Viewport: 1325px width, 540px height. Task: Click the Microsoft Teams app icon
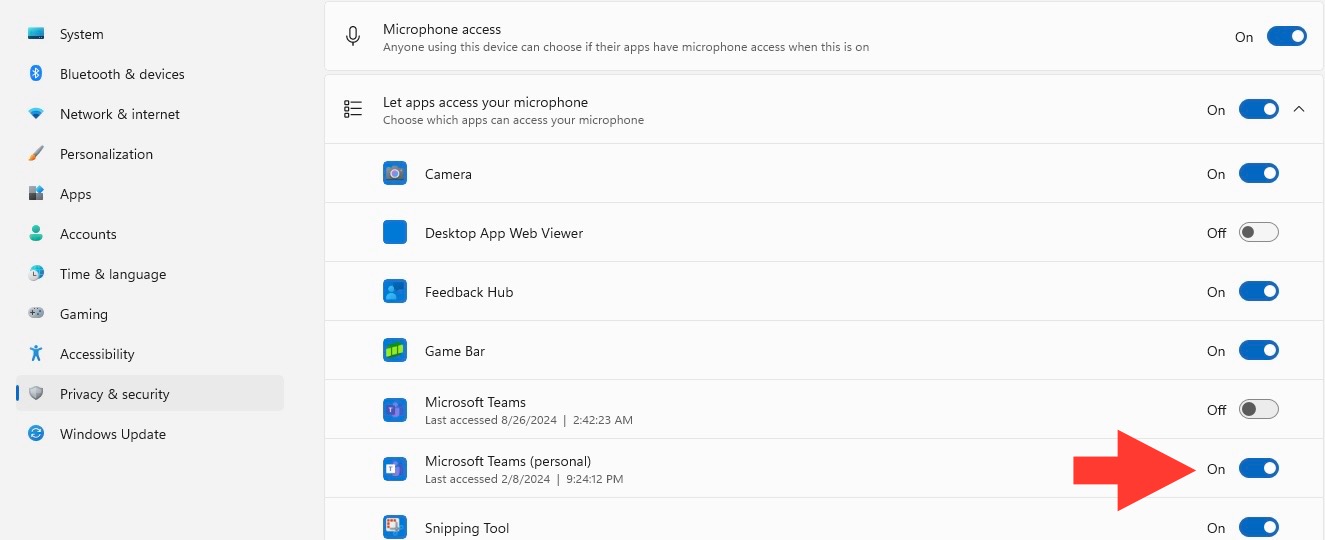pos(395,409)
